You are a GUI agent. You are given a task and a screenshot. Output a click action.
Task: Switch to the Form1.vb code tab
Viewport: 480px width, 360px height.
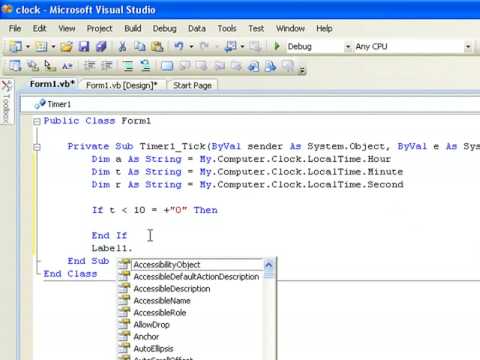click(x=52, y=84)
